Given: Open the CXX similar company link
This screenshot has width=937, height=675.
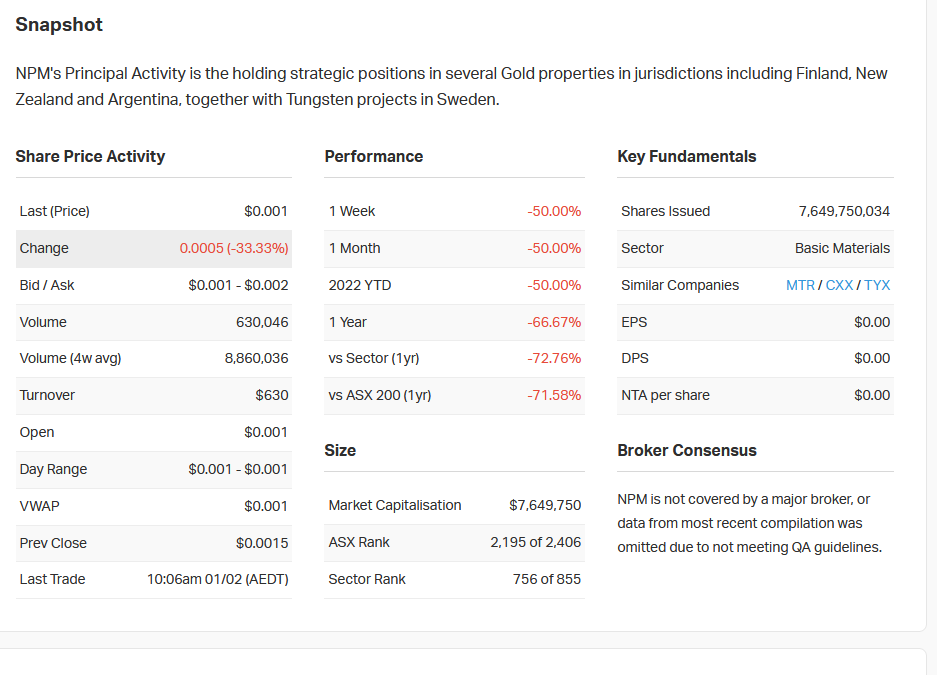Looking at the screenshot, I should 839,285.
